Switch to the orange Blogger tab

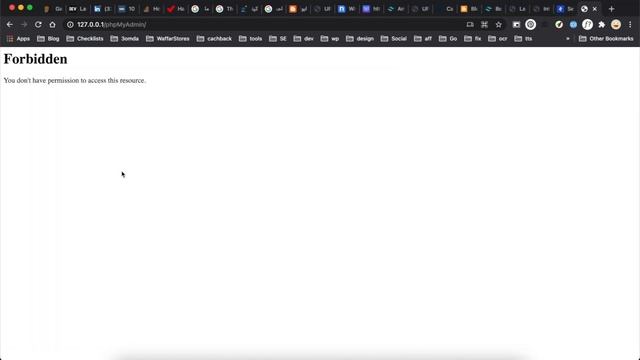click(x=298, y=9)
